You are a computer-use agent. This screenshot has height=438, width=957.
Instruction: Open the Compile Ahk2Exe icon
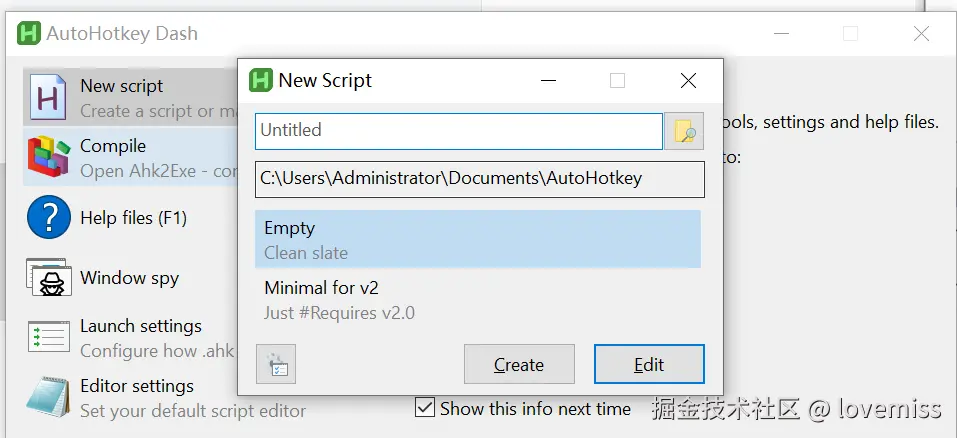(48, 157)
